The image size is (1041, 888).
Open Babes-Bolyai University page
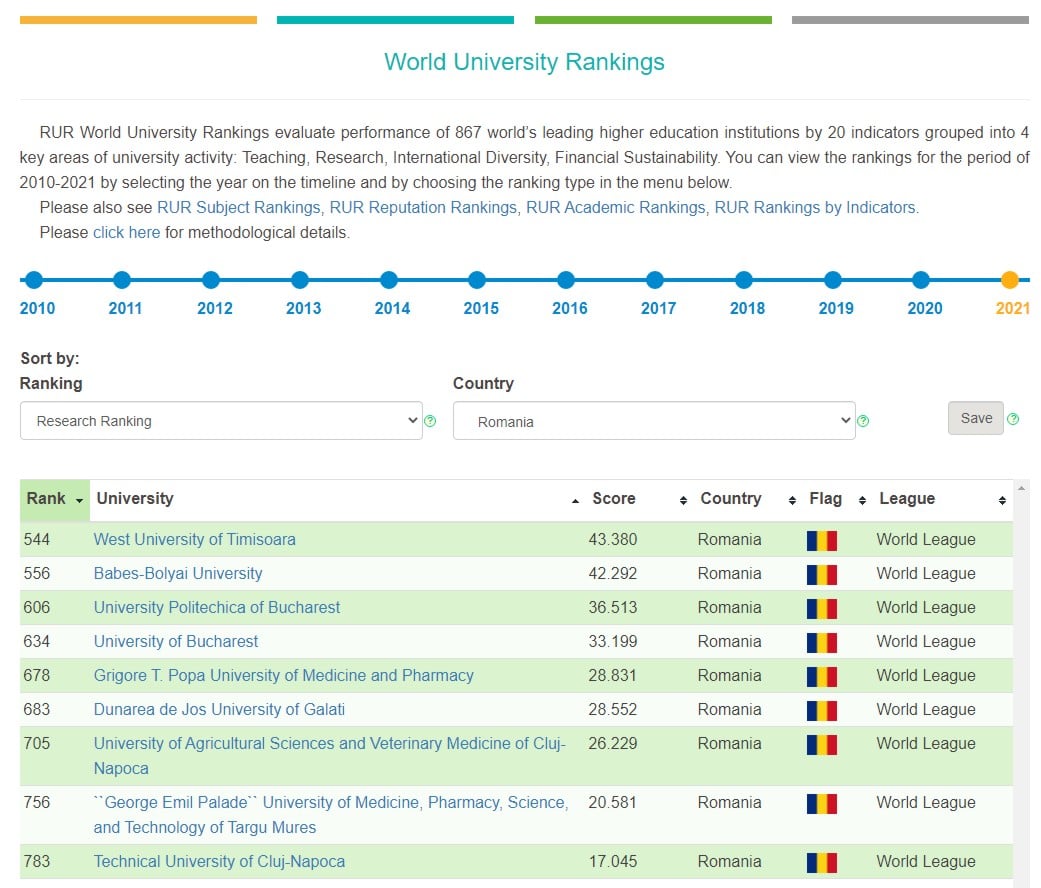(178, 573)
